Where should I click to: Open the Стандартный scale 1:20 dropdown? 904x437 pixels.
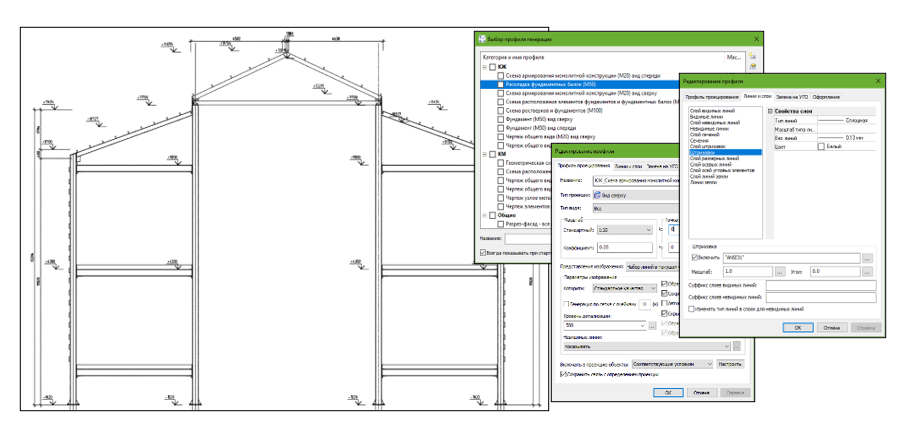tap(625, 229)
